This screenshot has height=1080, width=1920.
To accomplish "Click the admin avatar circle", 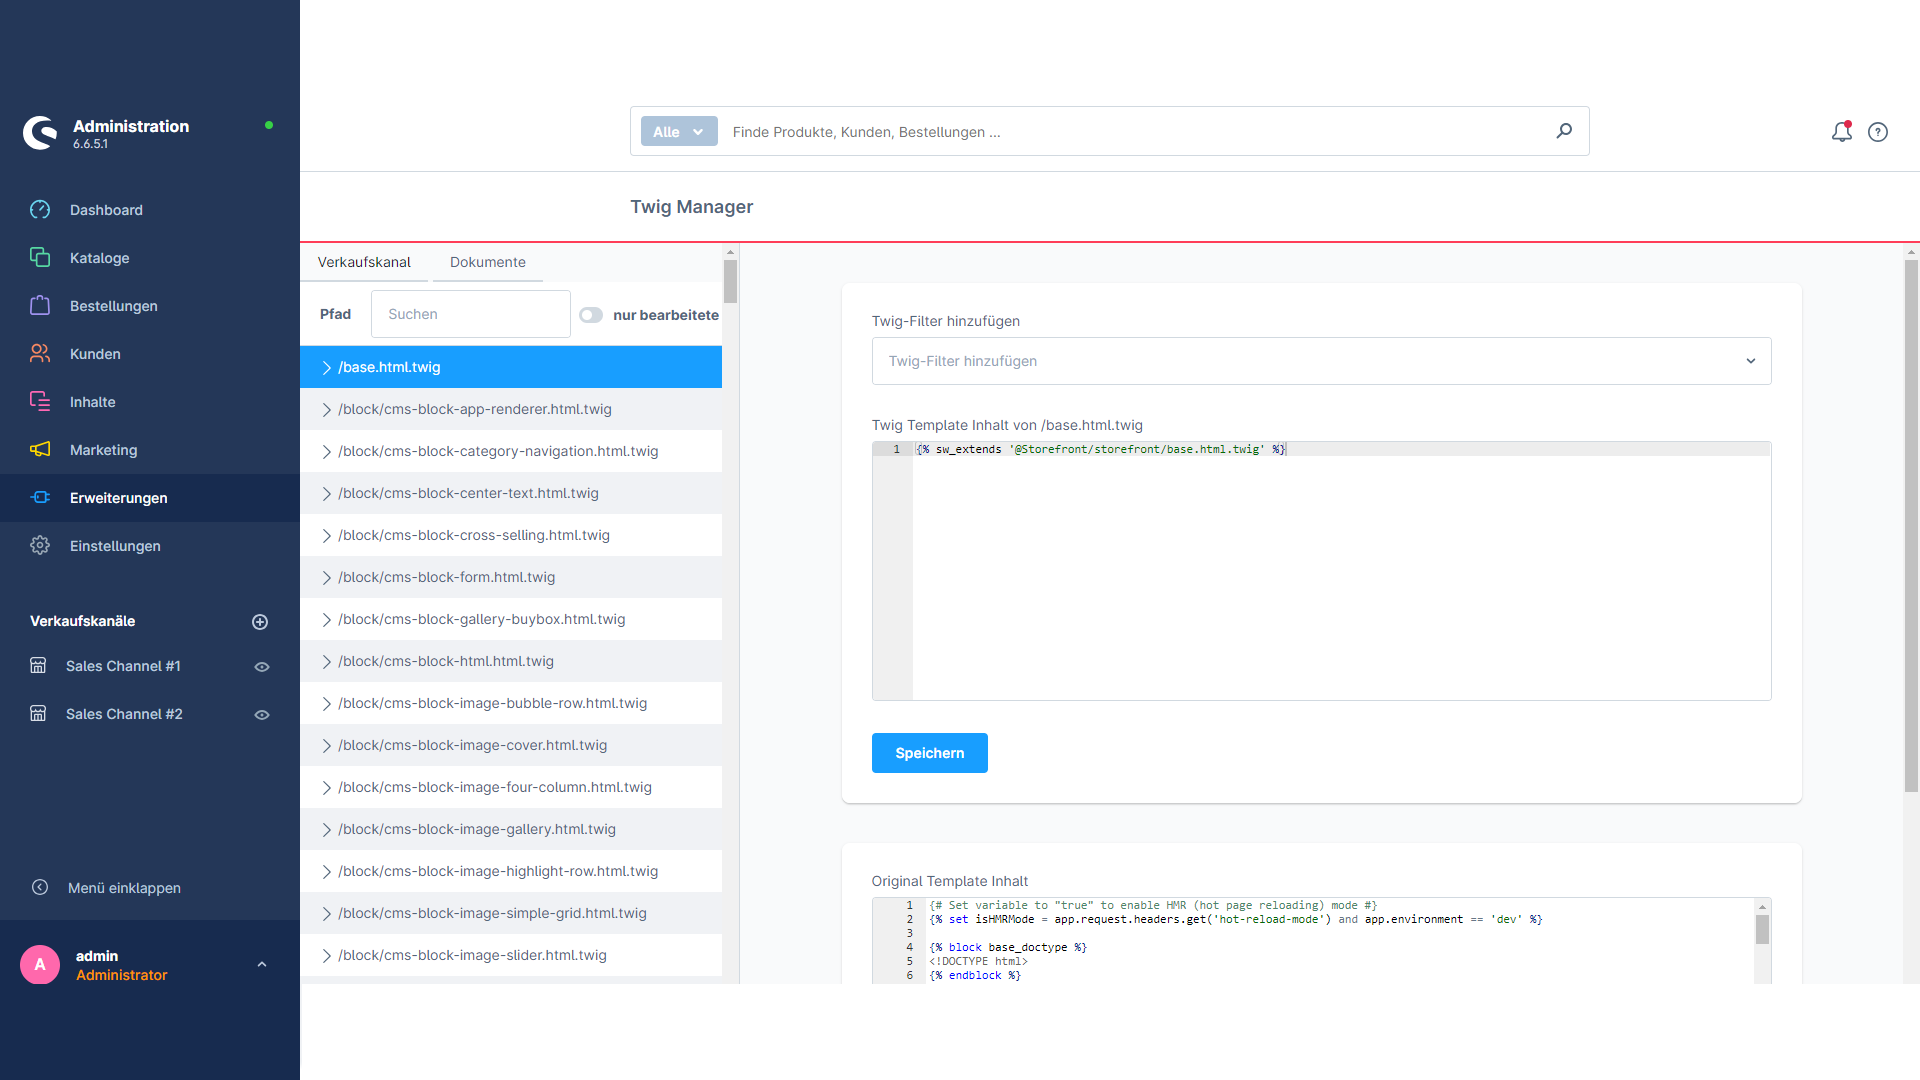I will click(40, 964).
